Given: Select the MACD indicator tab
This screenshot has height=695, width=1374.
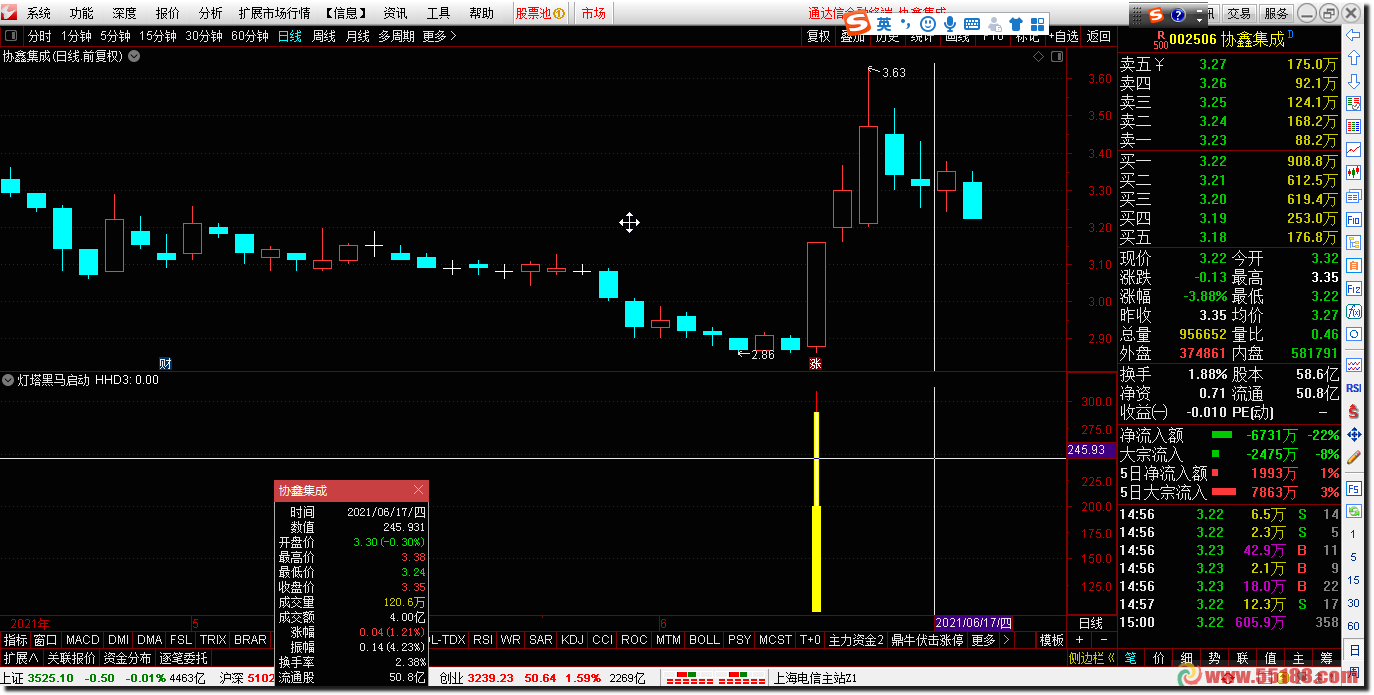Looking at the screenshot, I should pos(83,640).
